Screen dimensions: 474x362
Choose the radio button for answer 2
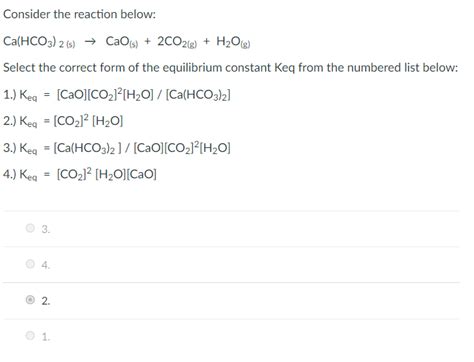pos(30,300)
